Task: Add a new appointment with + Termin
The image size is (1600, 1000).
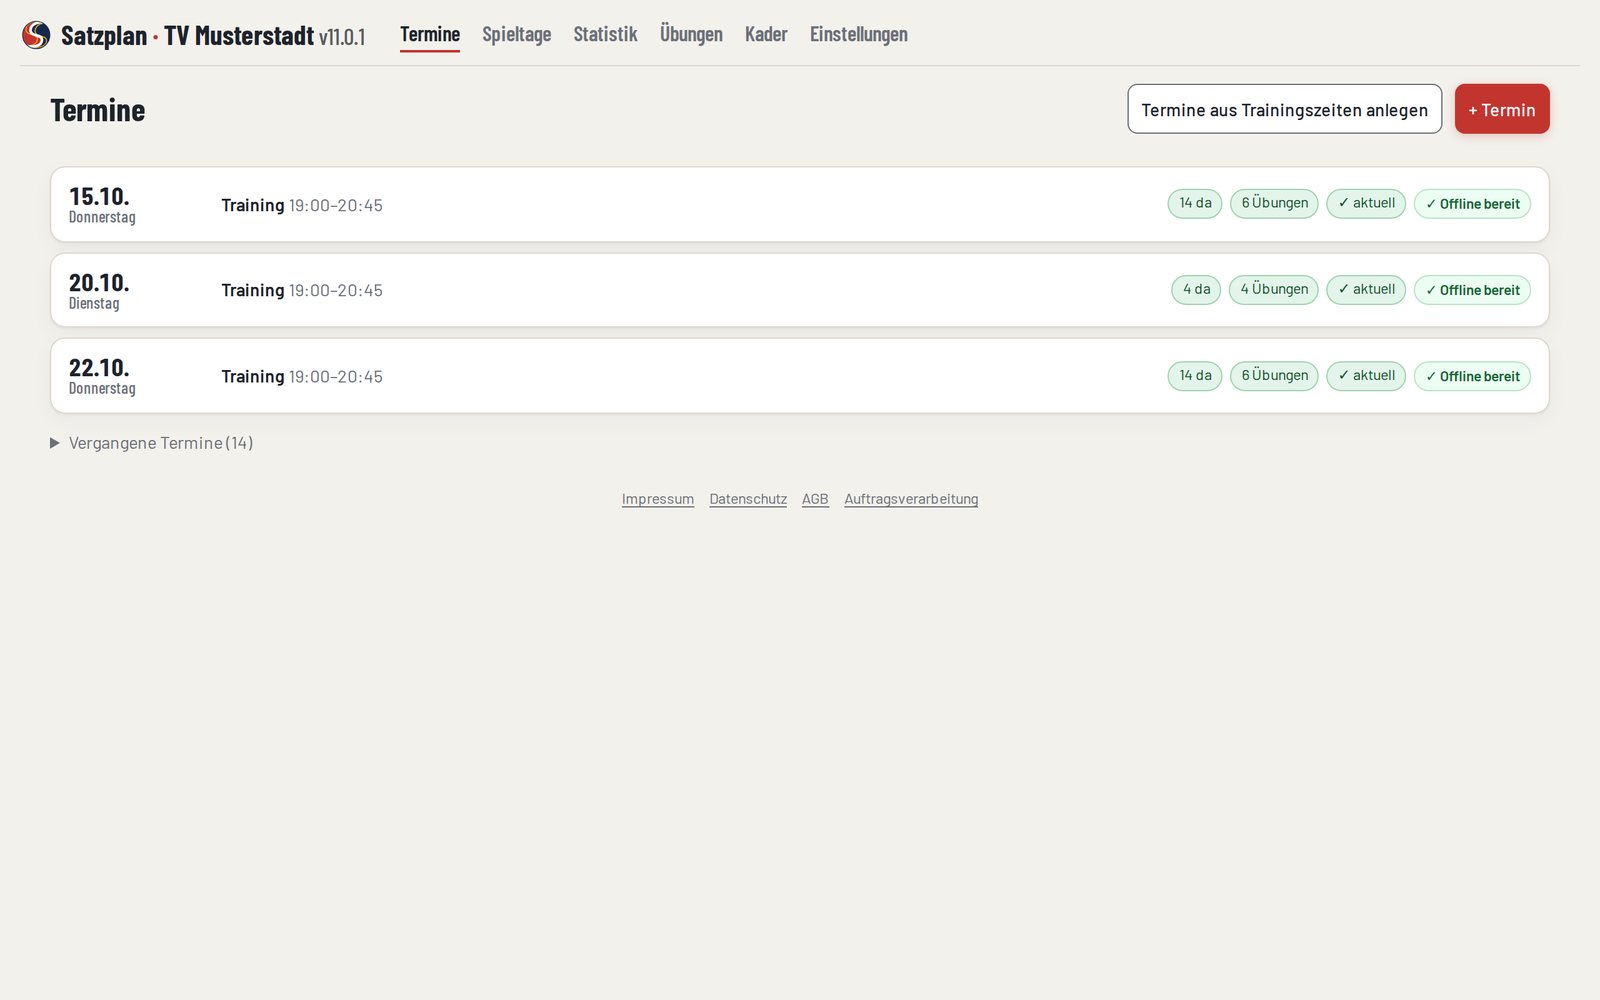Action: click(x=1502, y=109)
